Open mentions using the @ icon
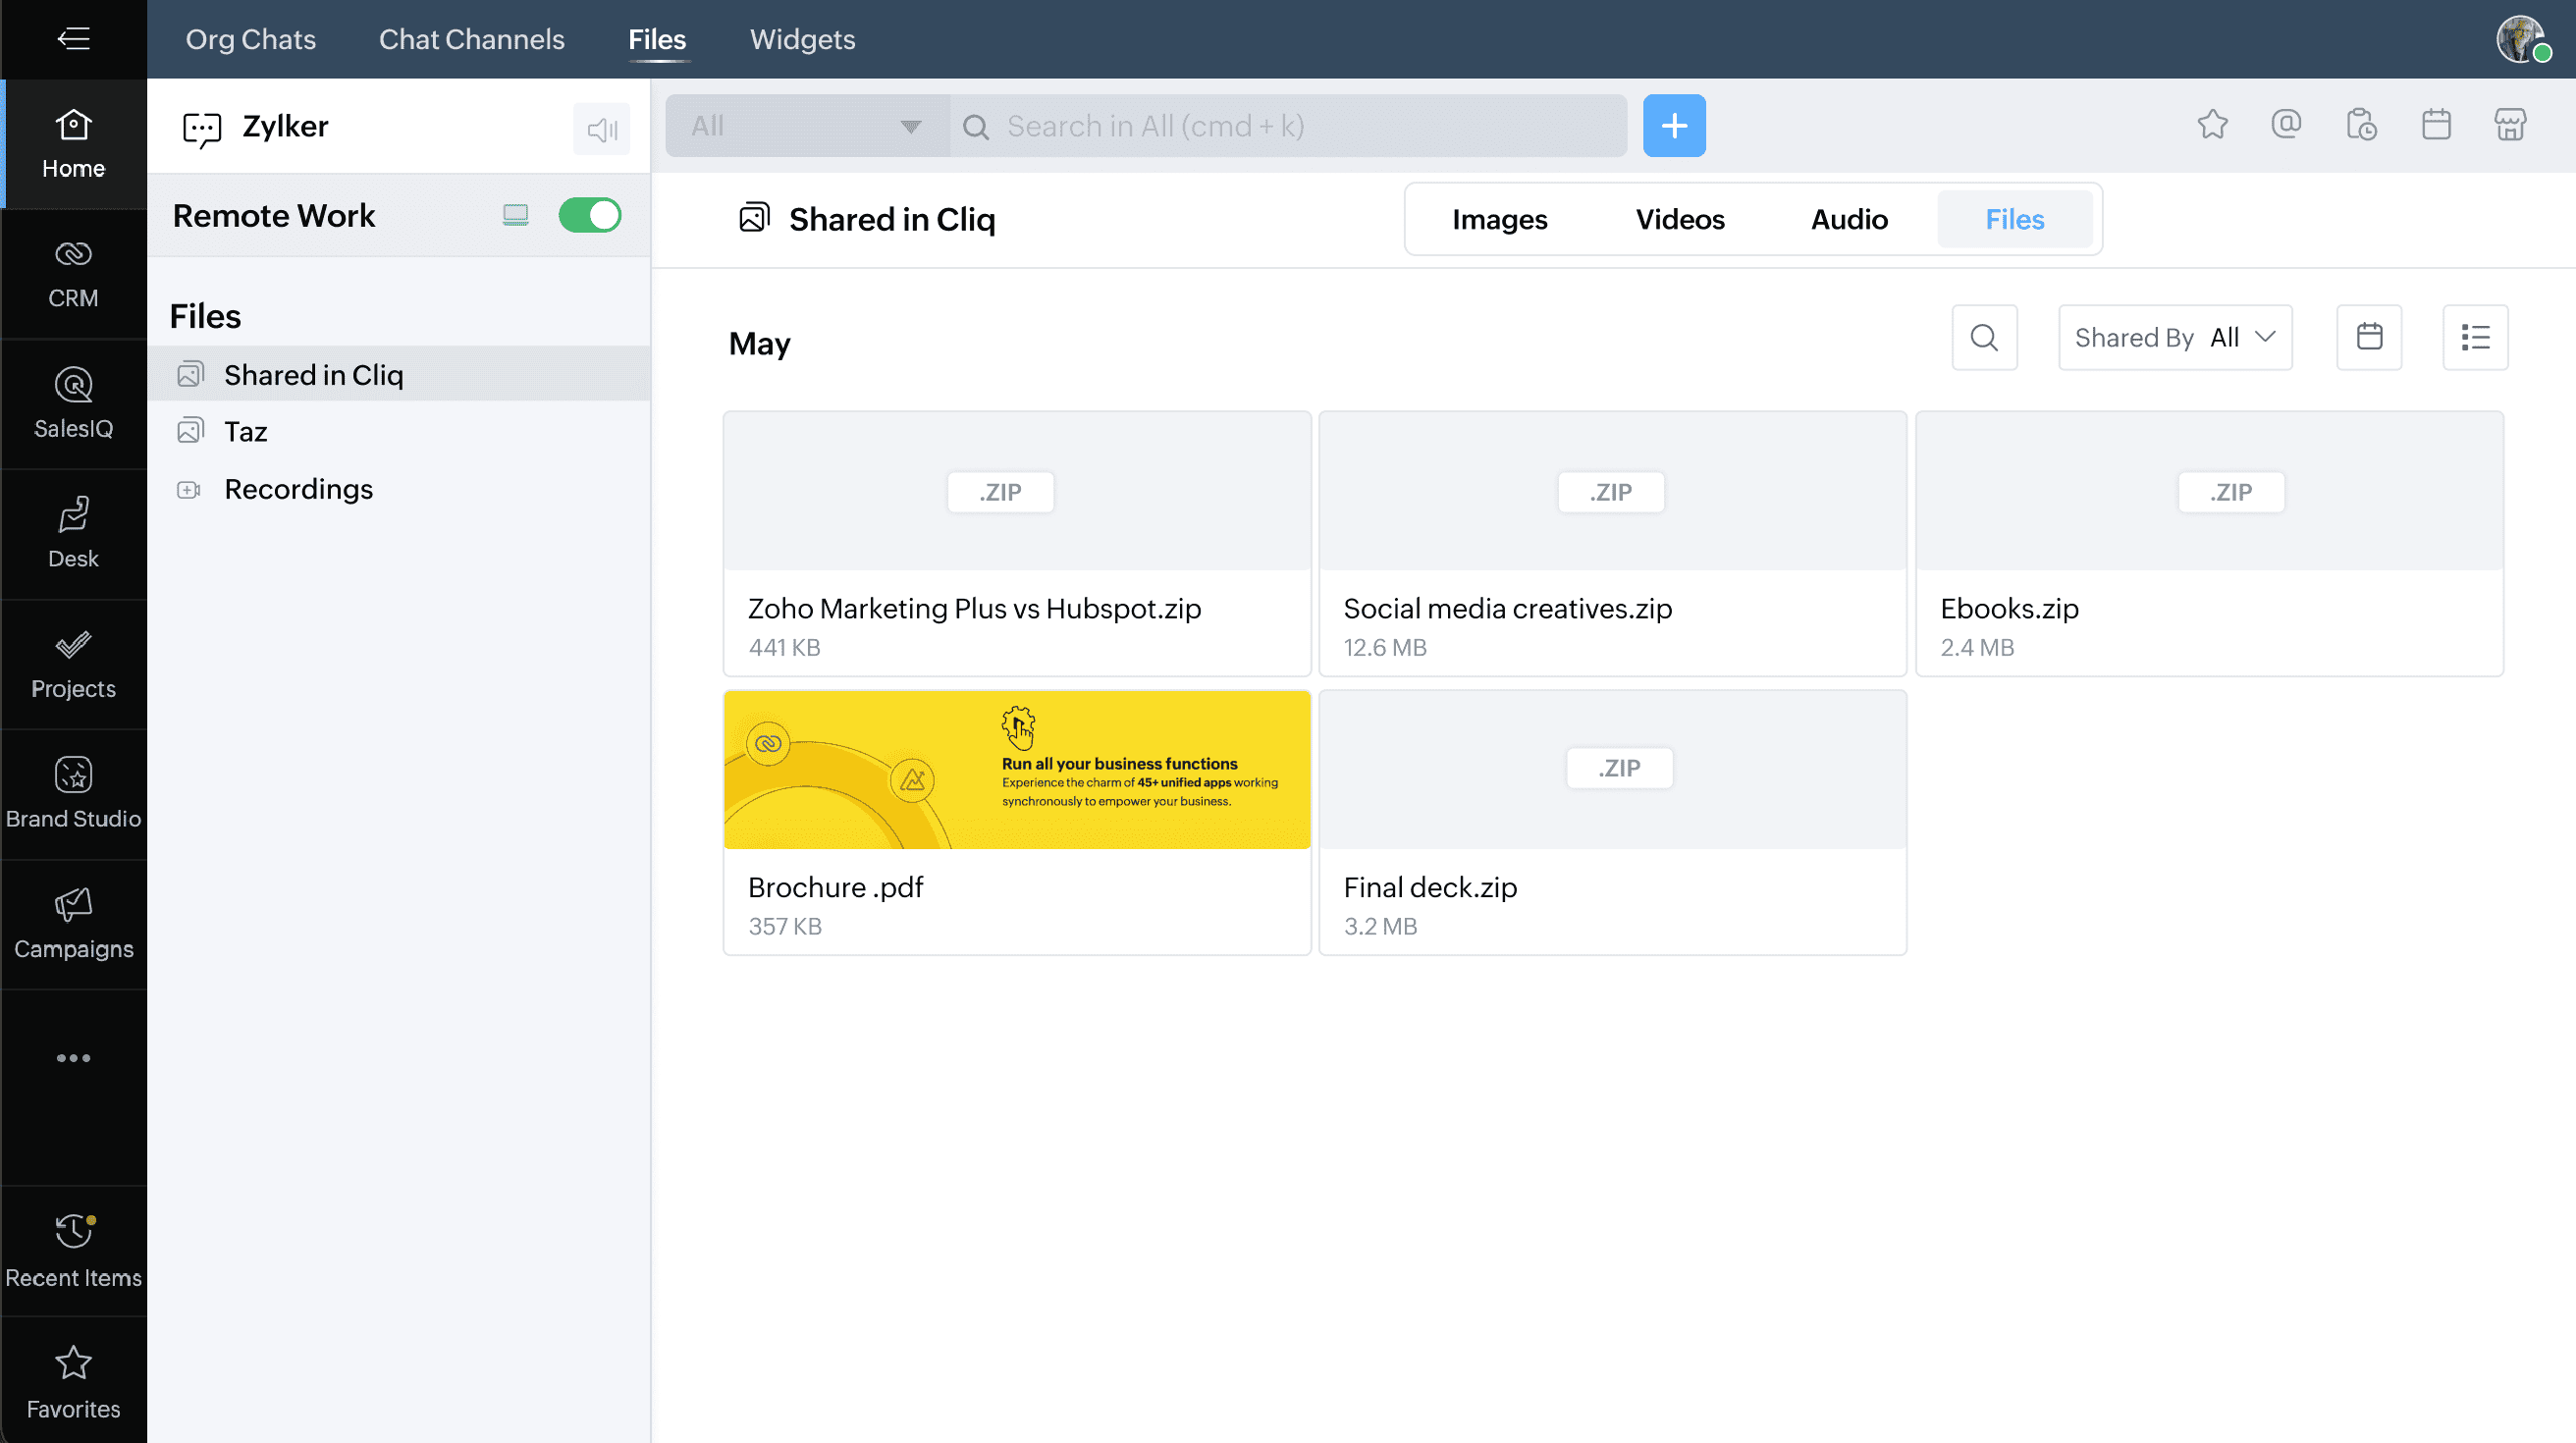The height and width of the screenshot is (1443, 2576). click(2286, 125)
